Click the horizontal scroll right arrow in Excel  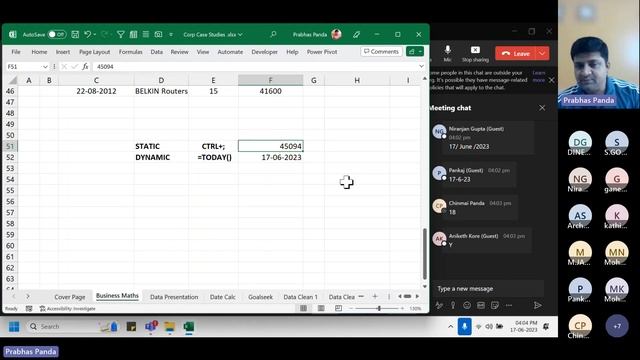click(417, 296)
